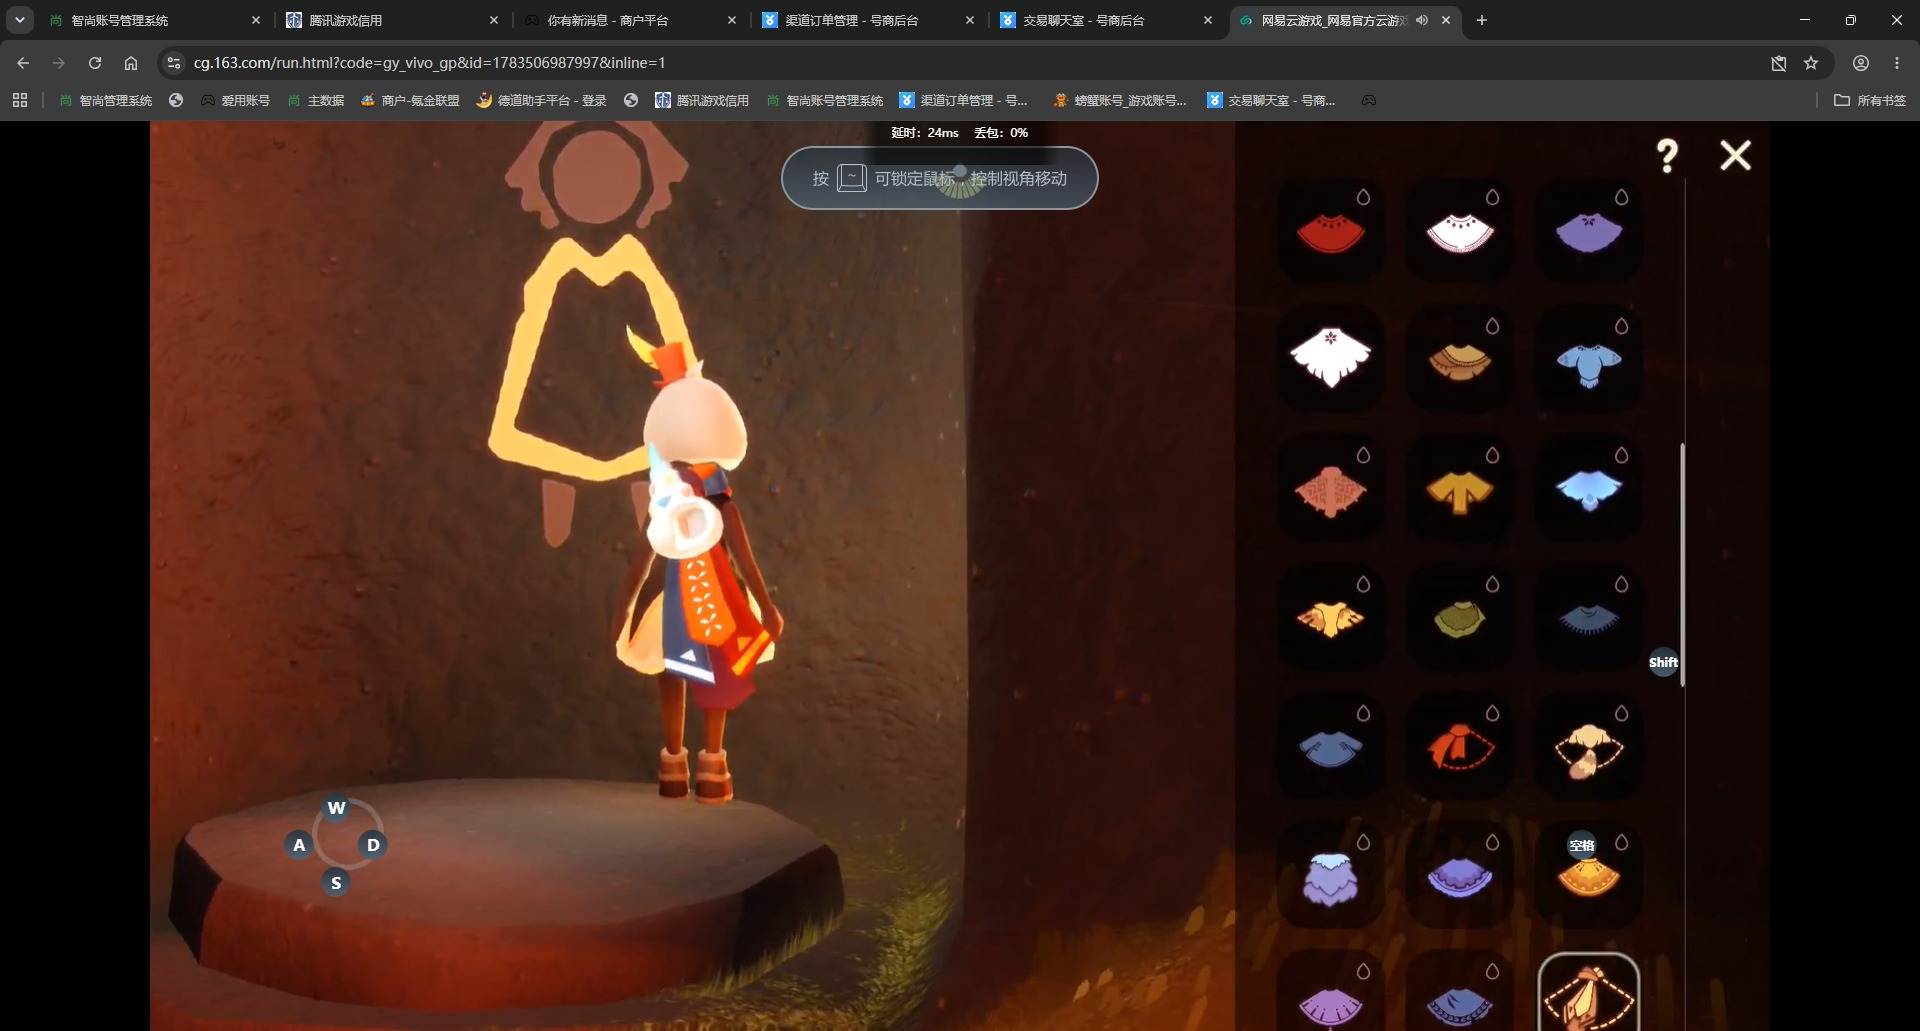Pick the lavender purple cape
Image resolution: width=1920 pixels, height=1031 pixels.
pyautogui.click(x=1588, y=233)
